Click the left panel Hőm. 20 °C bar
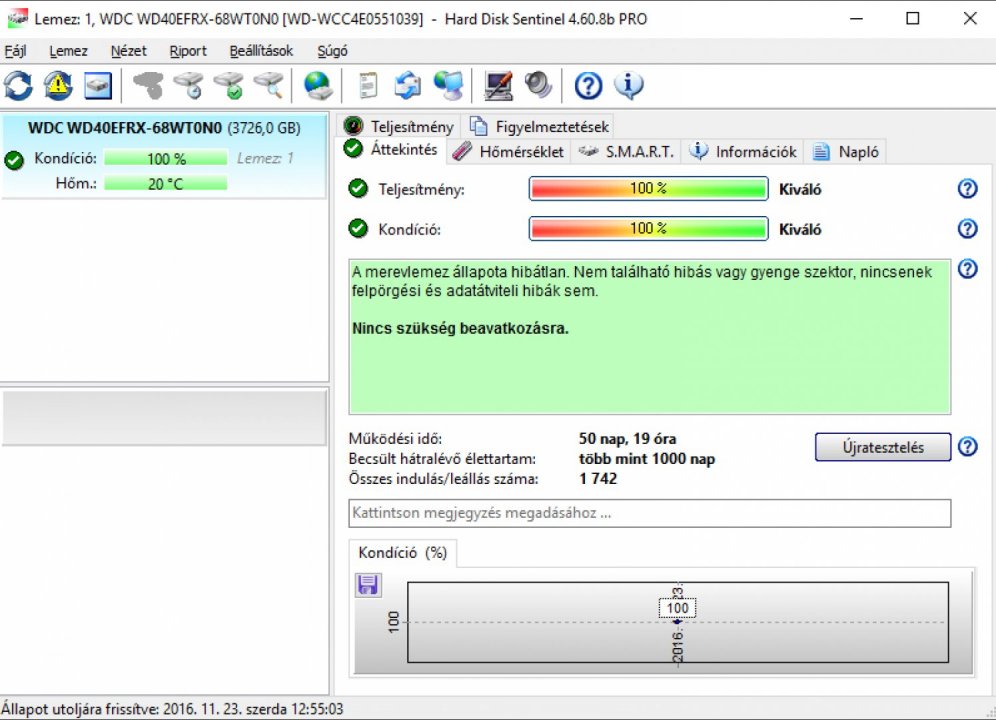Screen dimensions: 996x720 [x=166, y=184]
